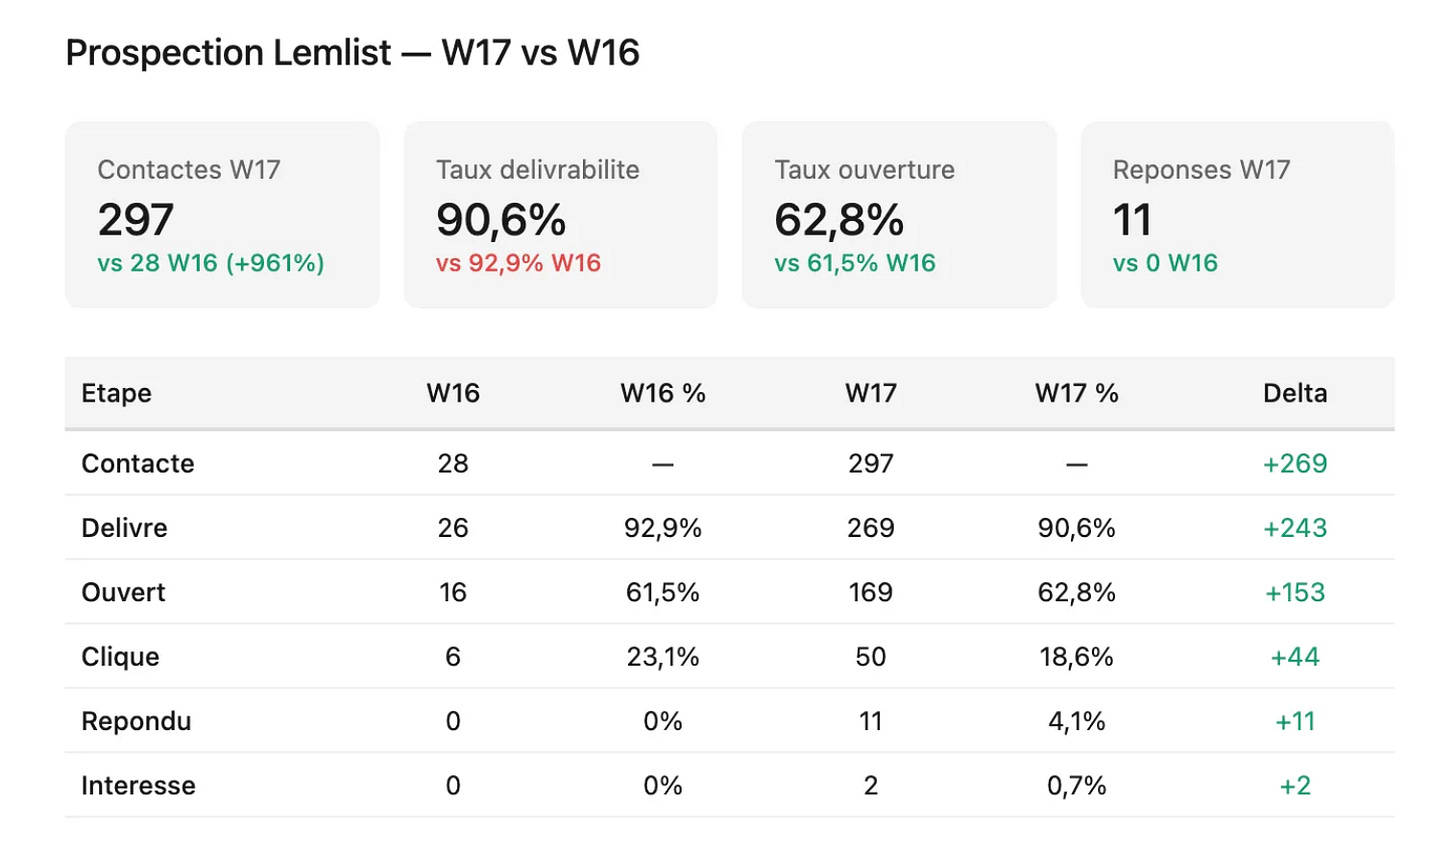Viewport: 1456px width, 853px height.
Task: Select the Repondu row label
Action: pos(136,721)
